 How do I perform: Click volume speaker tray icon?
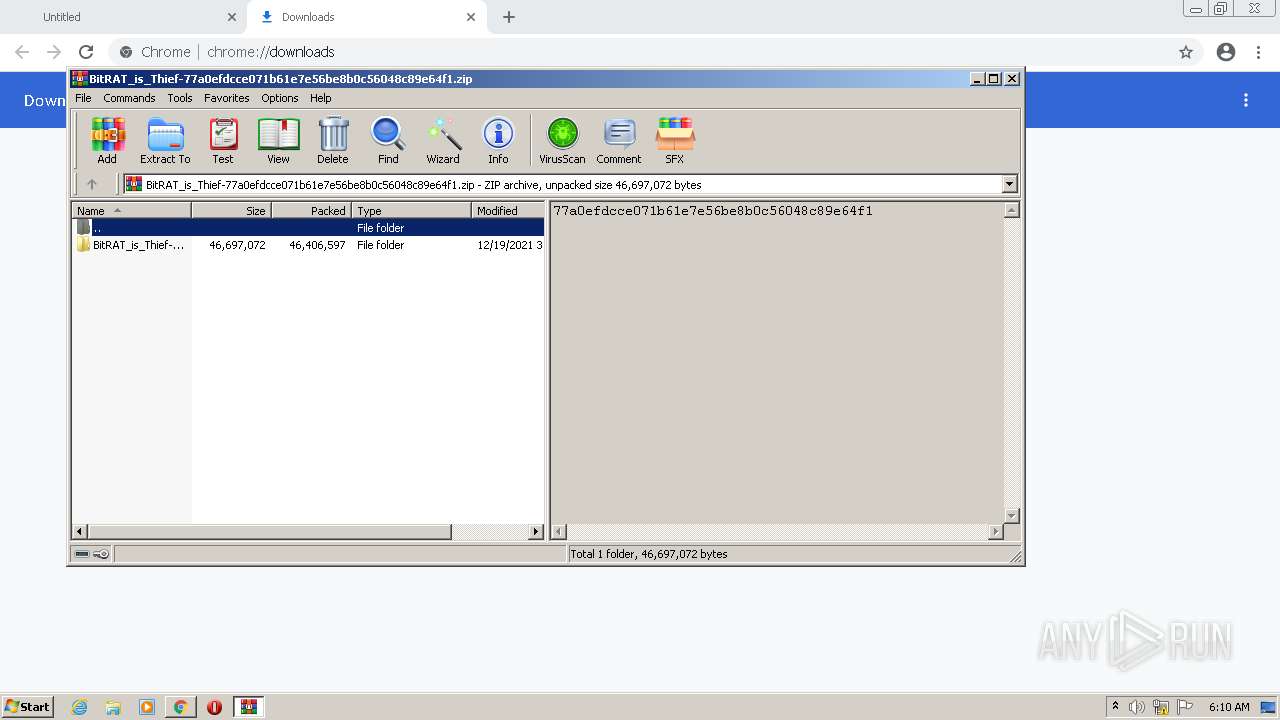coord(1137,707)
